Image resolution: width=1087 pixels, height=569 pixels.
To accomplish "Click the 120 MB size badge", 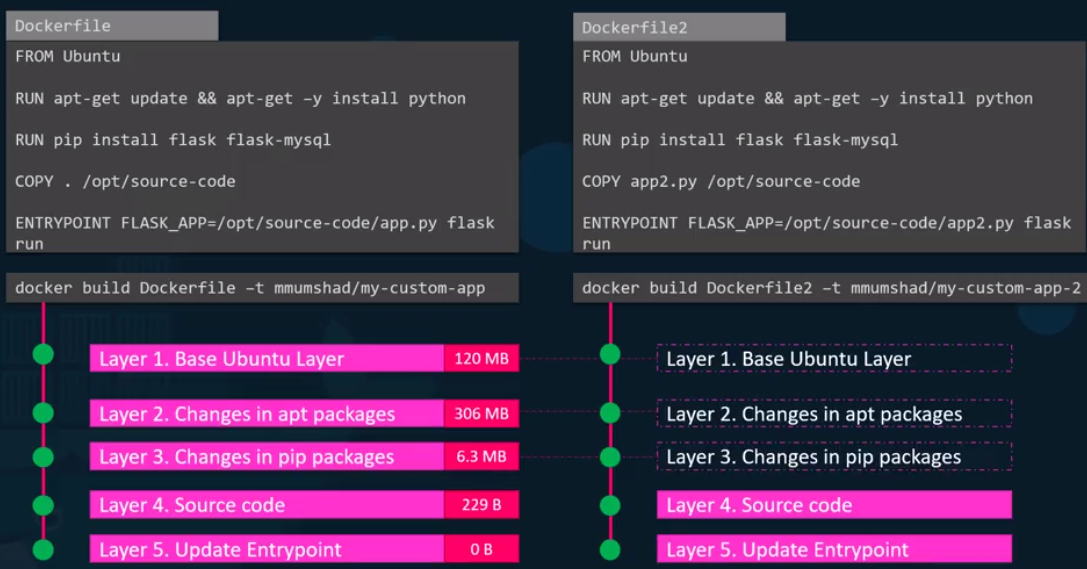I will point(481,358).
